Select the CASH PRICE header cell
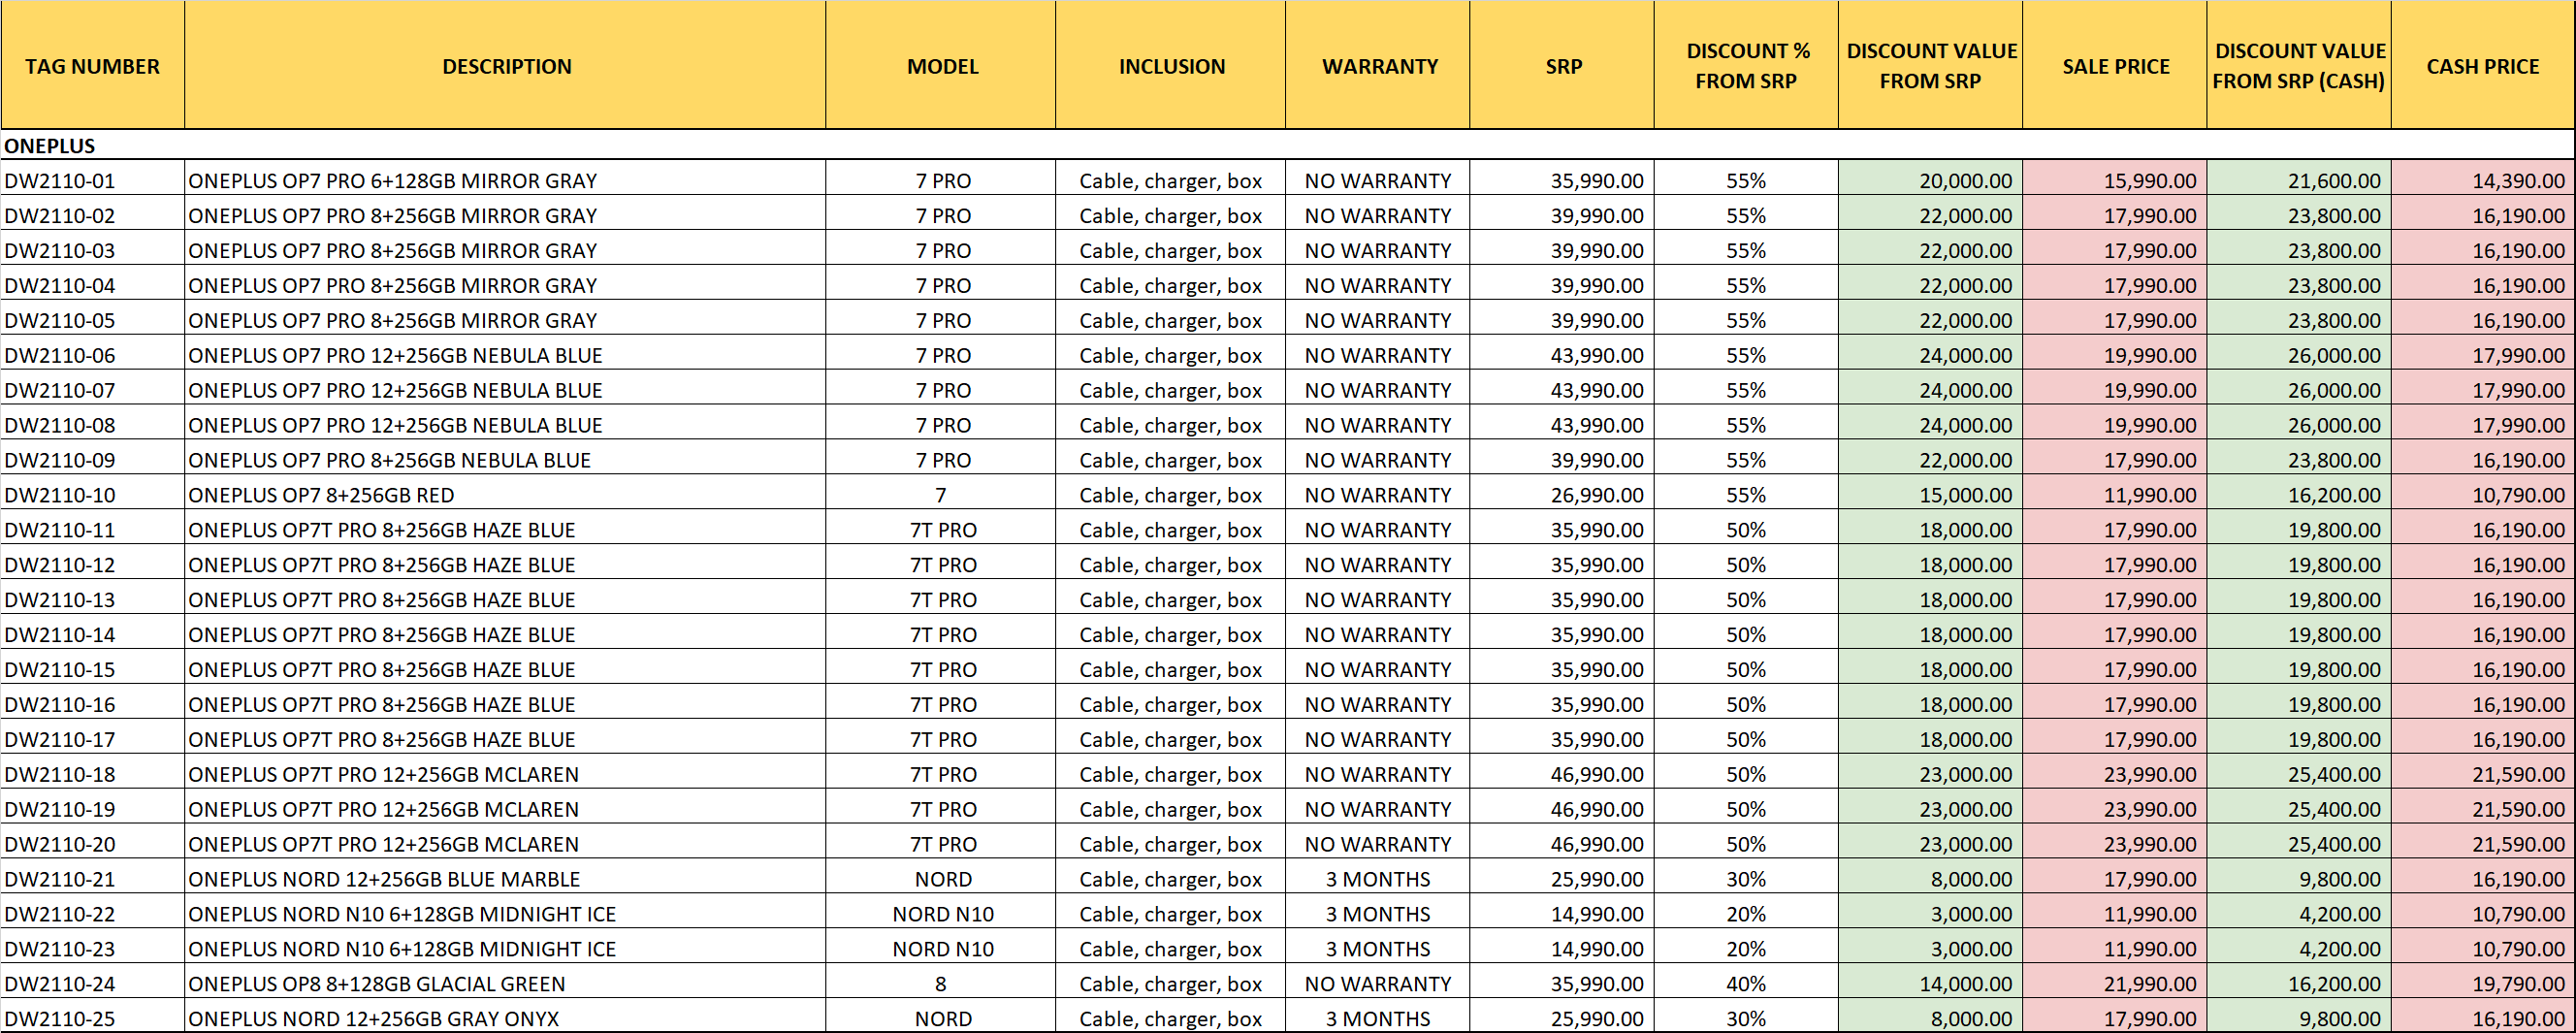 (x=2483, y=65)
